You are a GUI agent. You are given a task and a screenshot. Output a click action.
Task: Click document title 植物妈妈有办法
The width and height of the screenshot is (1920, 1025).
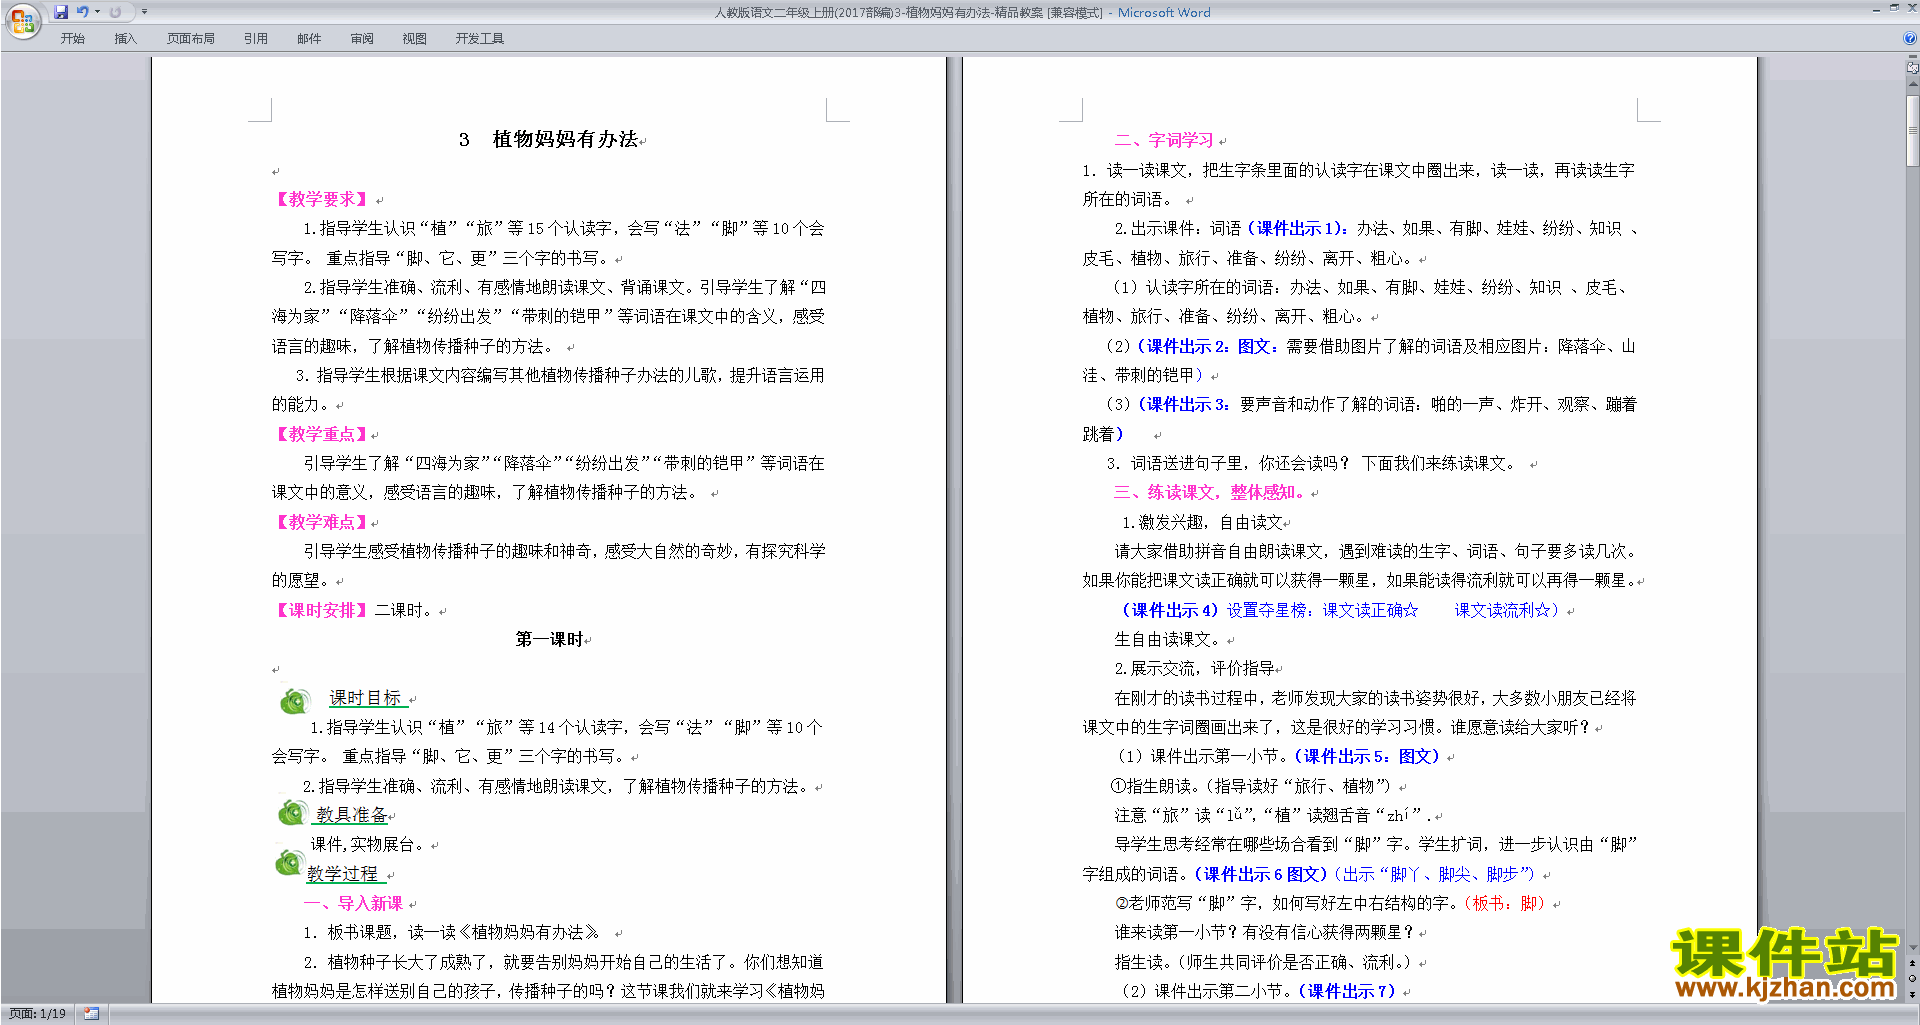(x=565, y=139)
